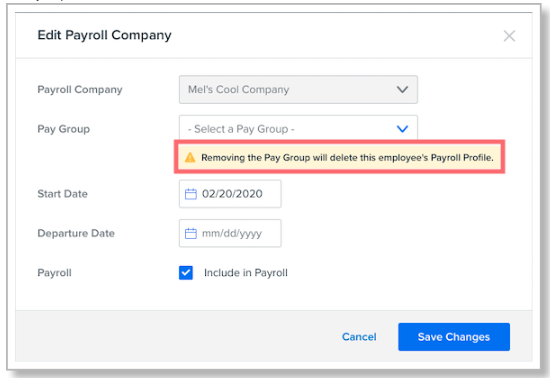The width and height of the screenshot is (550, 378).
Task: Open the Payroll Company dropdown
Action: tap(298, 89)
